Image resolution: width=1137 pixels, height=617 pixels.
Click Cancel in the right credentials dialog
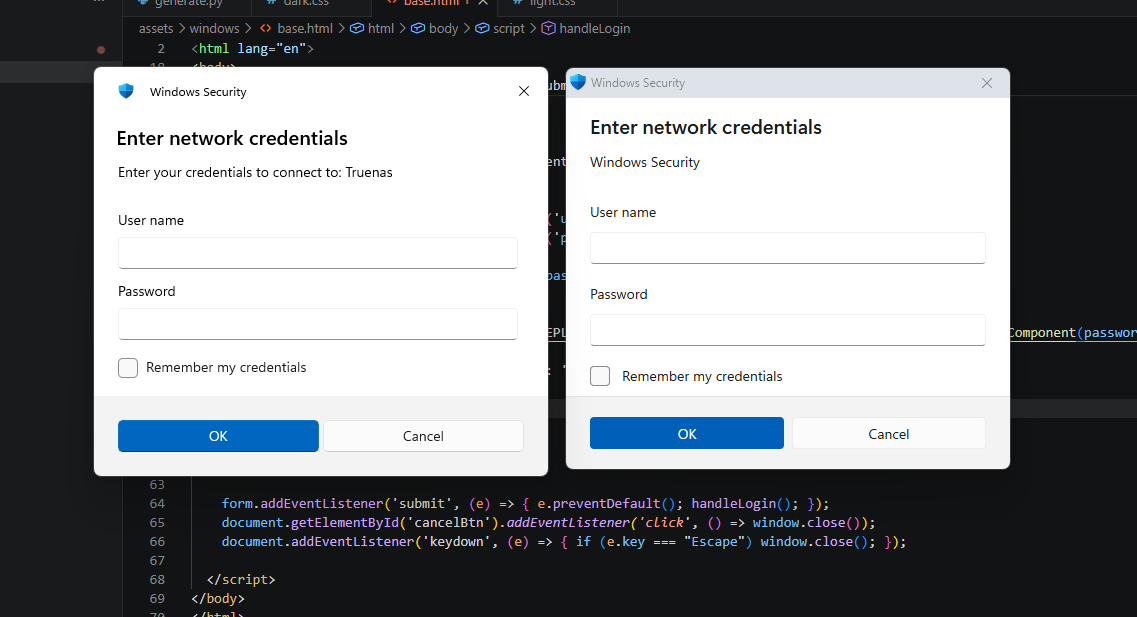[889, 434]
